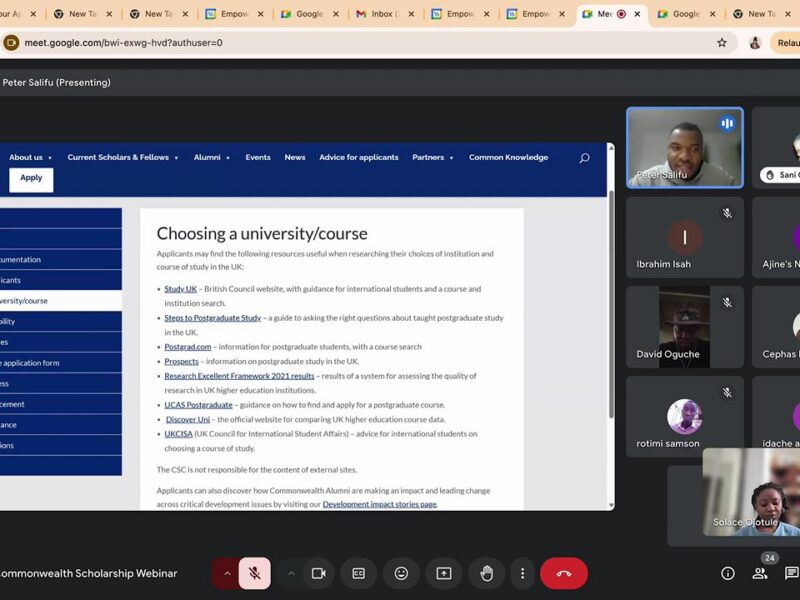
Task: Select the Advice for applicants menu item
Action: click(x=358, y=157)
